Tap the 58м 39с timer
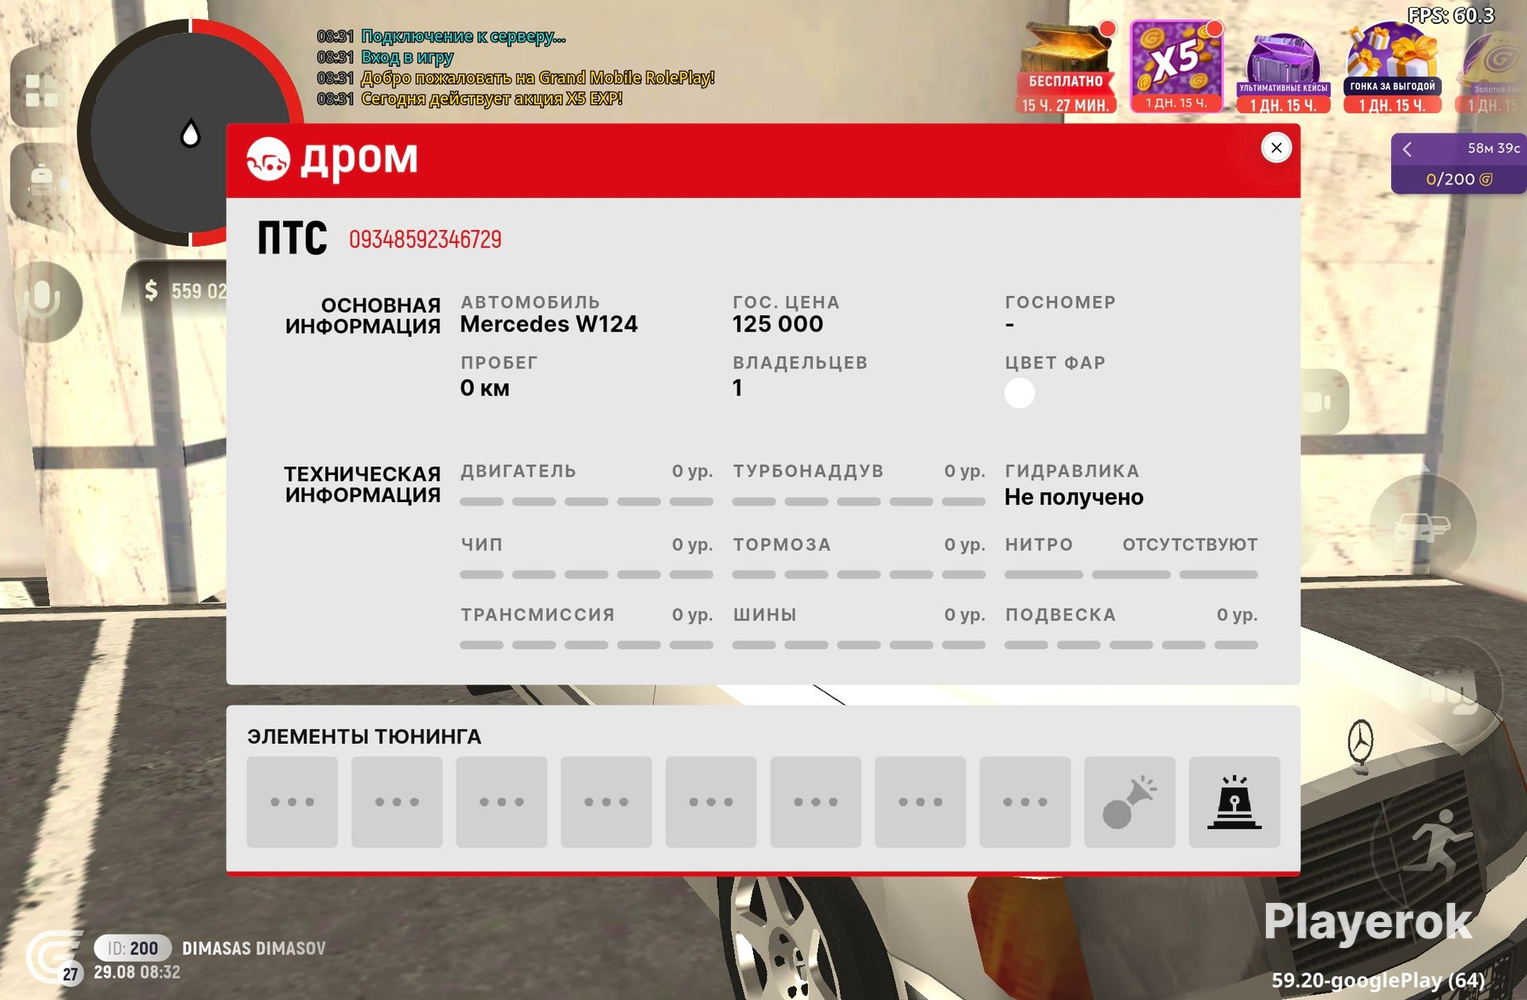The height and width of the screenshot is (1000, 1527). click(x=1494, y=148)
